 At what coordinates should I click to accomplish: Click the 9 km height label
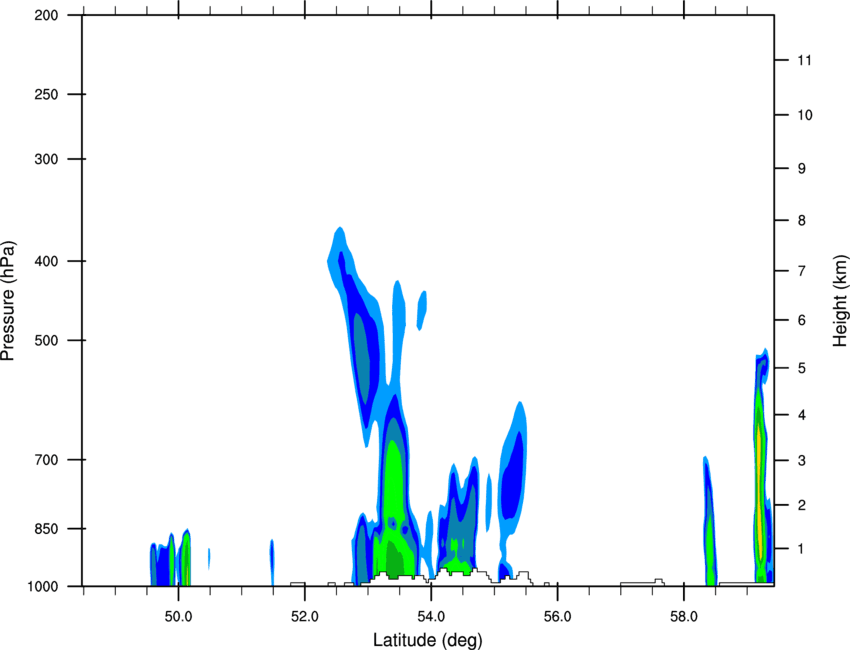click(x=802, y=169)
